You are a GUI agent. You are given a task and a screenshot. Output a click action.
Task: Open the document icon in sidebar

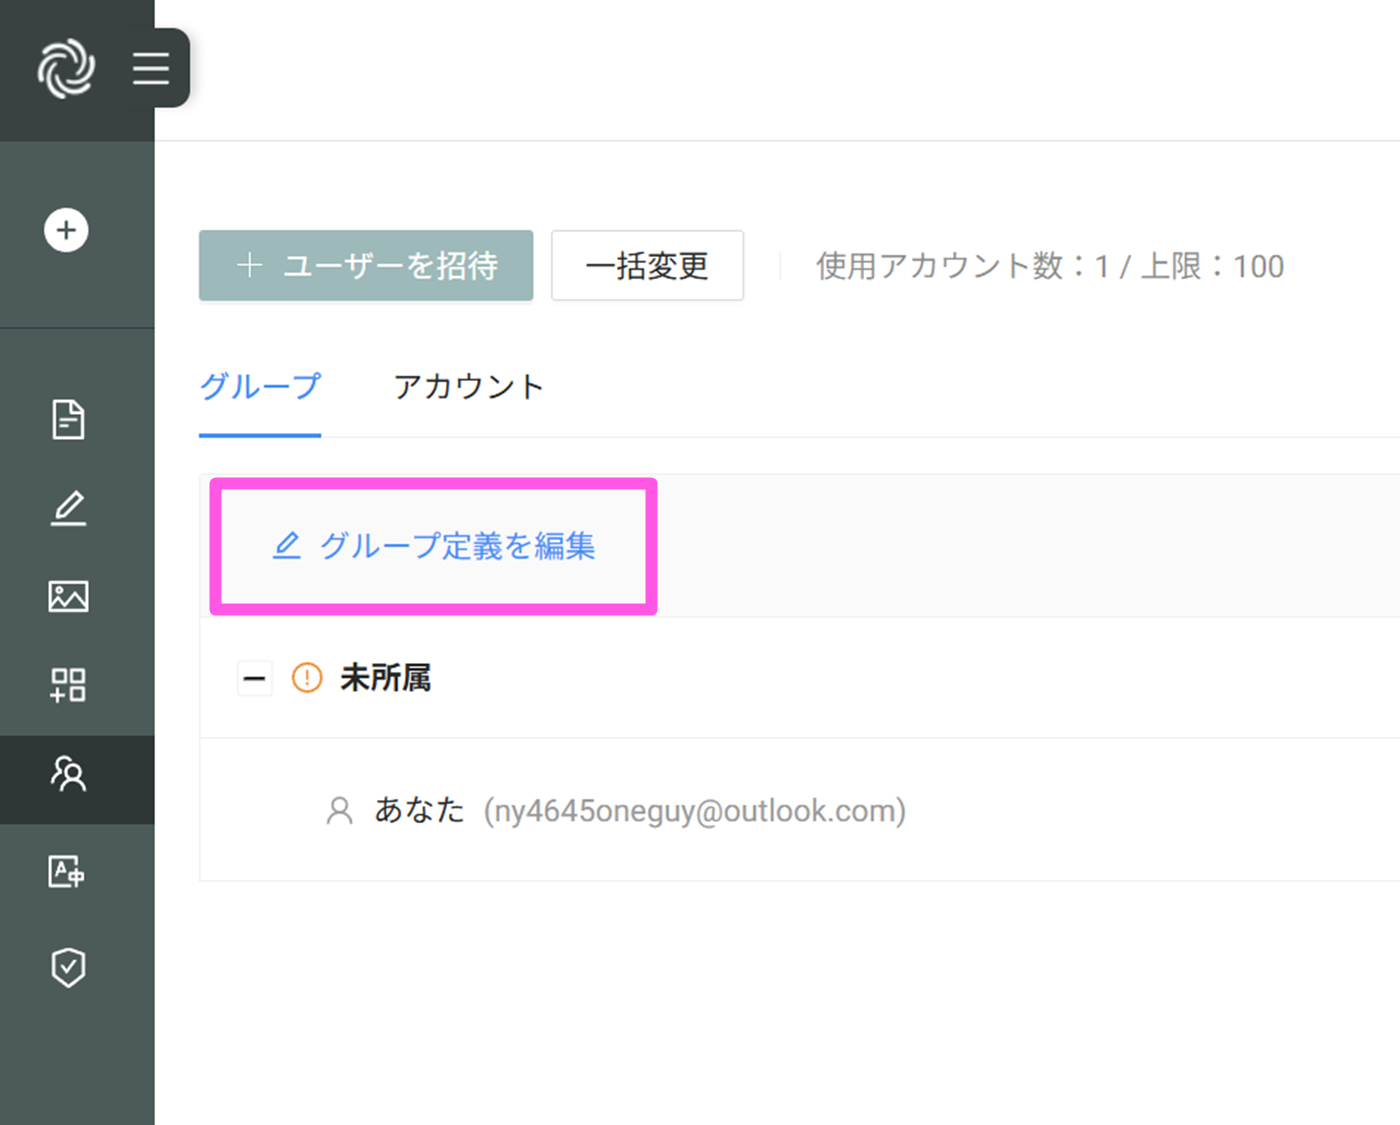coord(68,419)
